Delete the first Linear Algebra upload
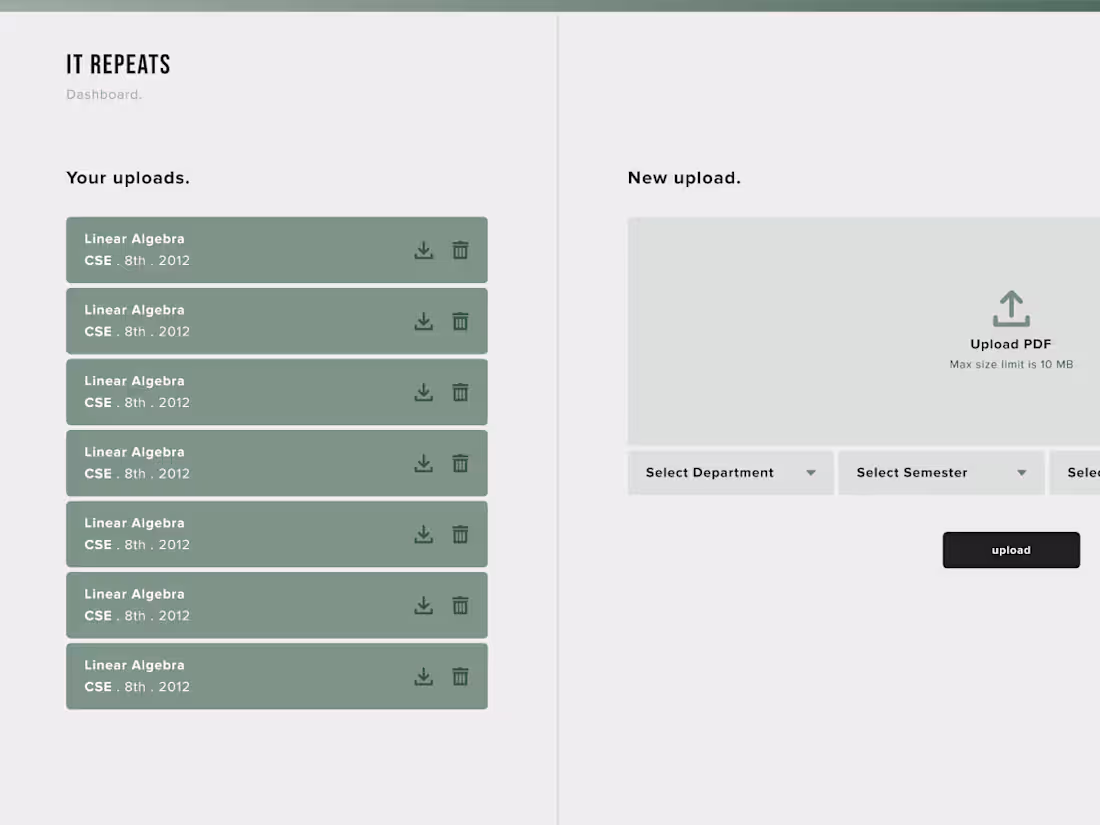Screen dimensions: 1100x825 460,250
